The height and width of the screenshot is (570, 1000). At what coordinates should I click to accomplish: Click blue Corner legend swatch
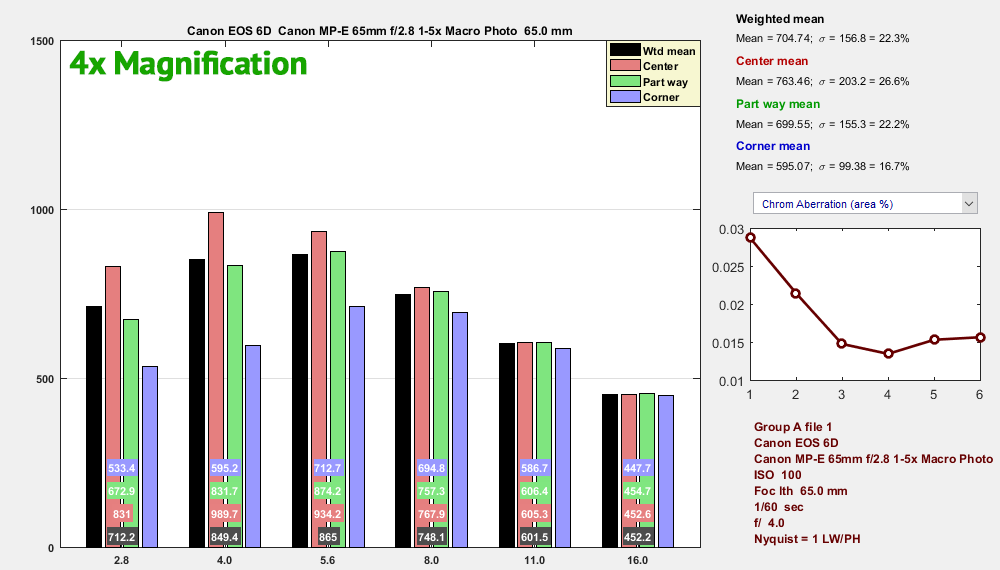point(624,97)
